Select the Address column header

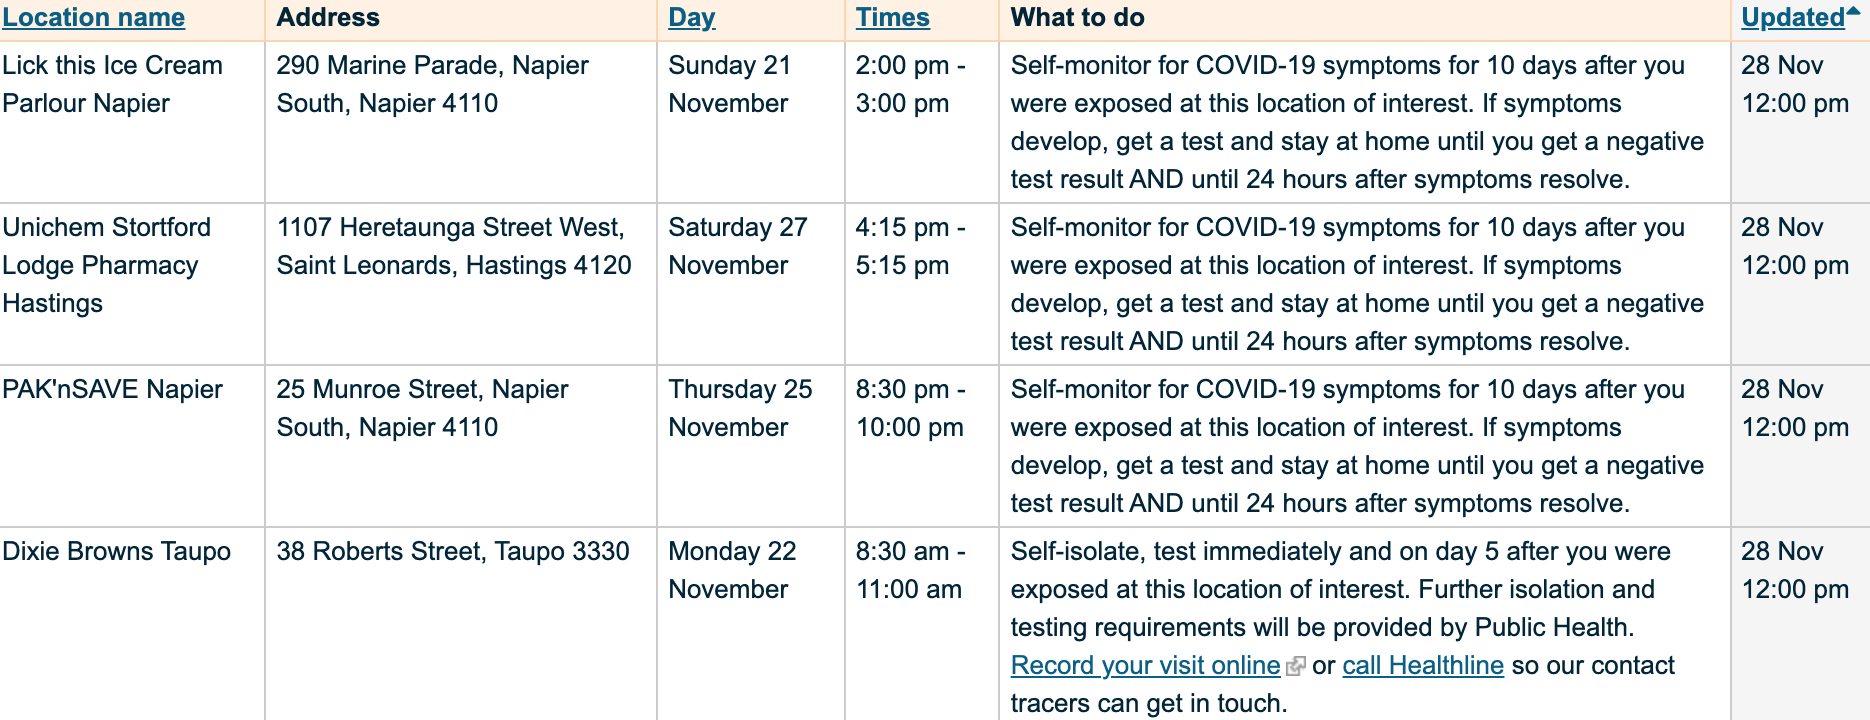[x=328, y=18]
